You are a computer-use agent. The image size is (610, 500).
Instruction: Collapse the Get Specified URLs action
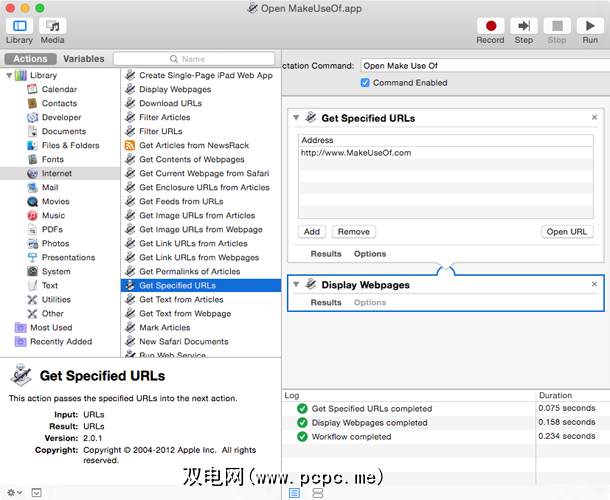pyautogui.click(x=296, y=118)
